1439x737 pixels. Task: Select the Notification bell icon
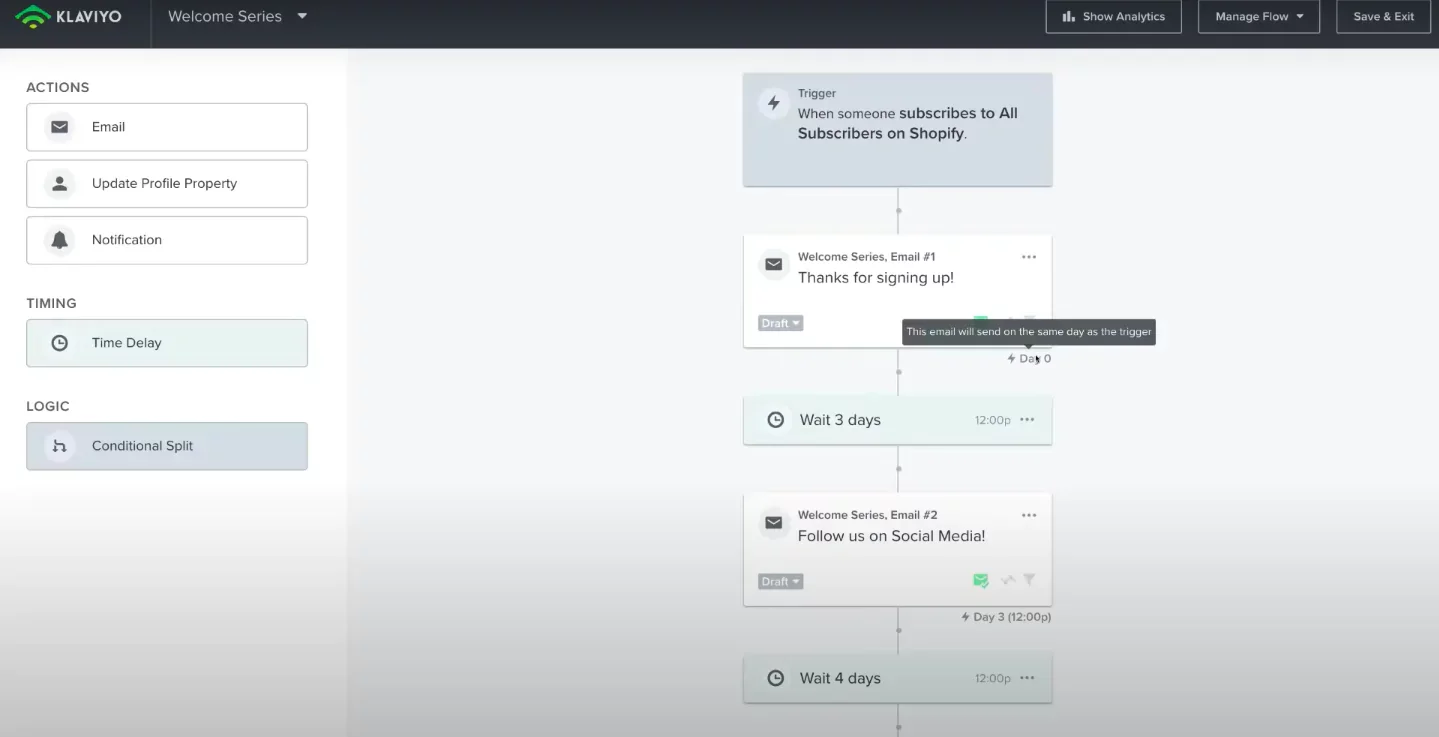60,240
